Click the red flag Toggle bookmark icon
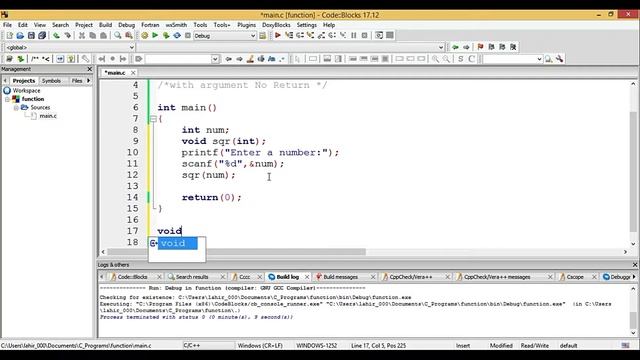Viewport: 640px width, 360px height. pyautogui.click(x=480, y=47)
